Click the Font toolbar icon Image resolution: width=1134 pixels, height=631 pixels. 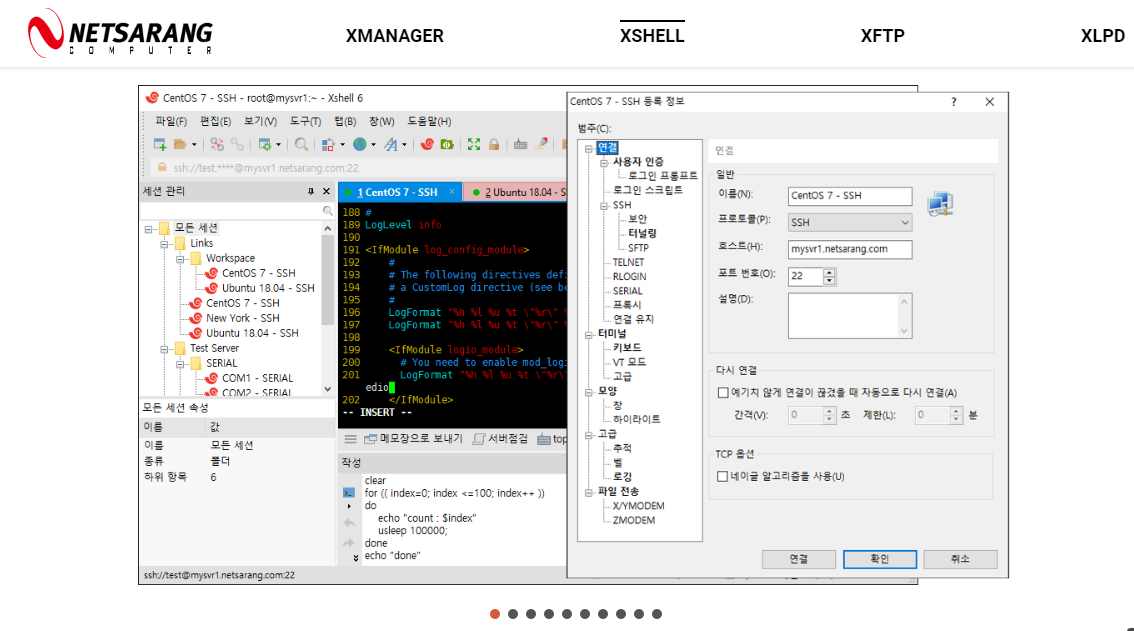point(391,145)
